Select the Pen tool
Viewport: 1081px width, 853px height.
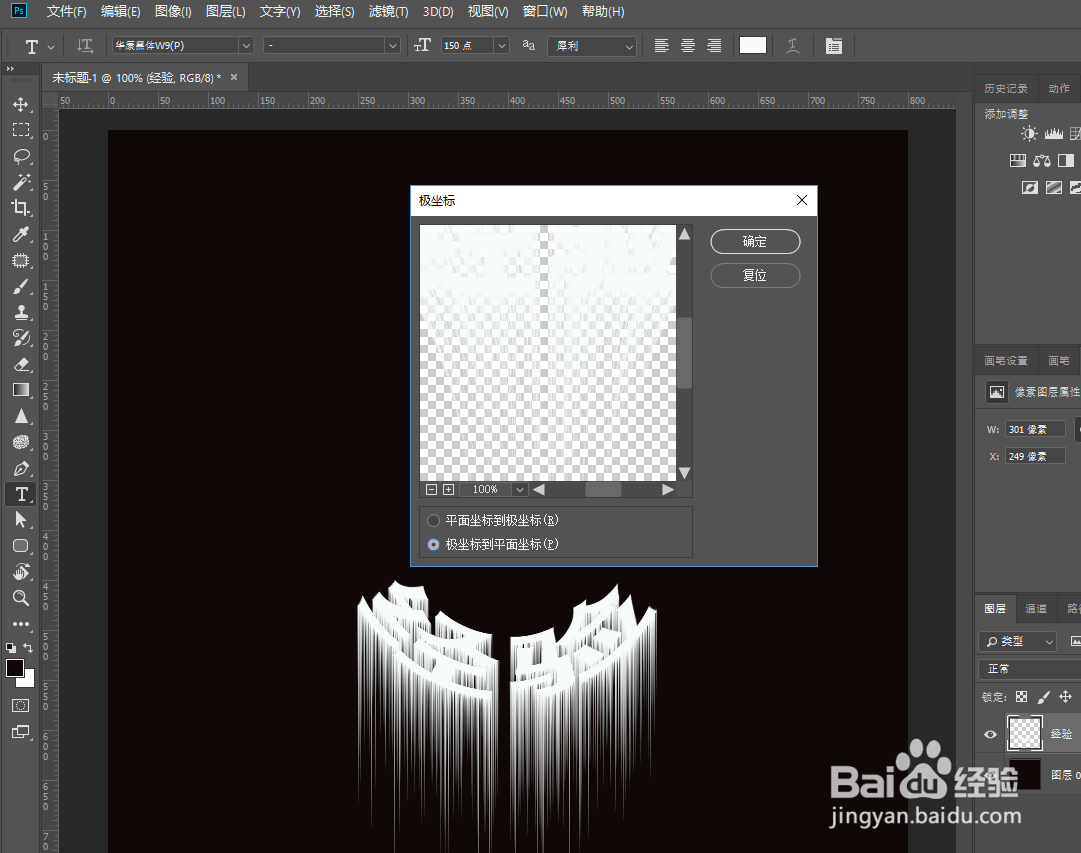pyautogui.click(x=21, y=468)
